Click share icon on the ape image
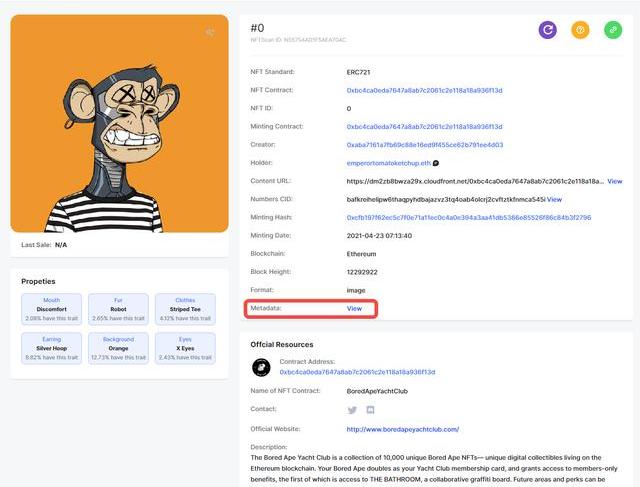Image resolution: width=640 pixels, height=487 pixels. [210, 32]
